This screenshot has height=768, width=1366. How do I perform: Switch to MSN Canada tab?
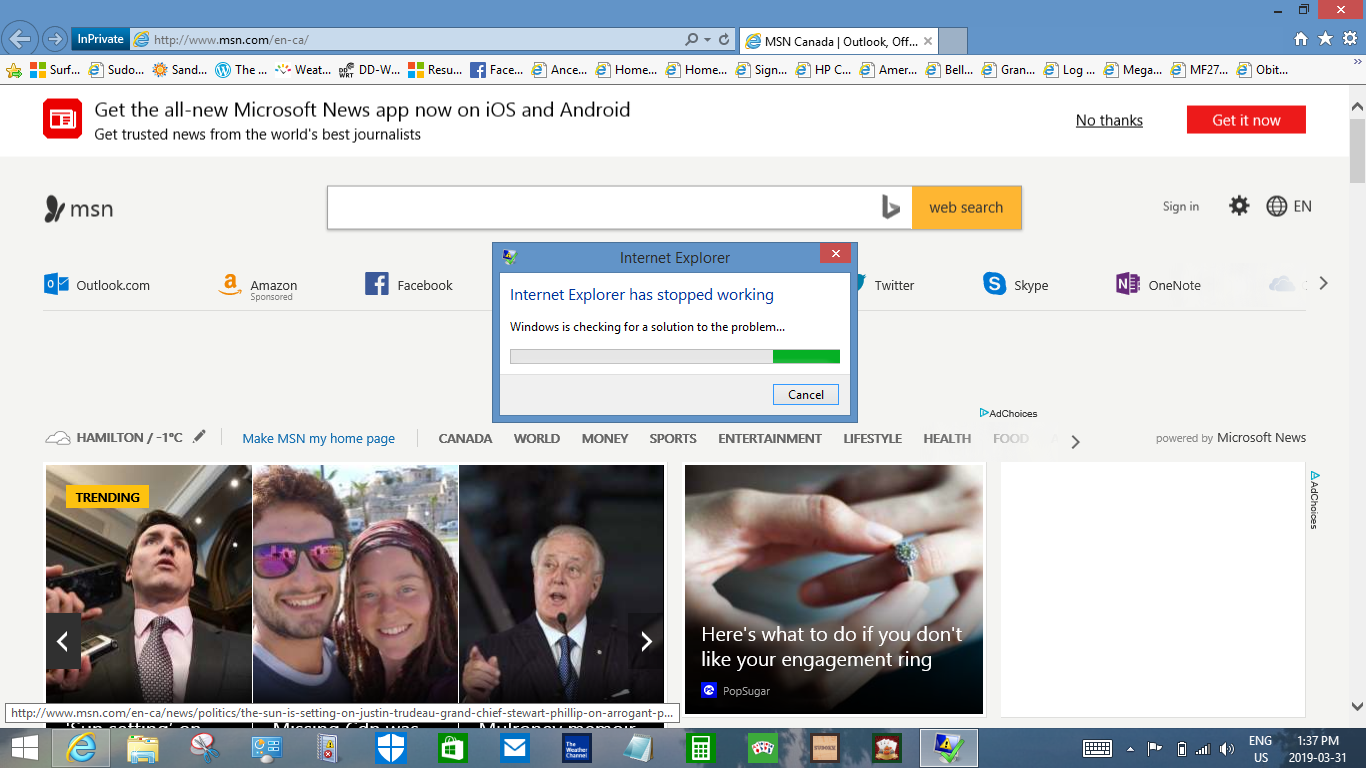coord(839,41)
